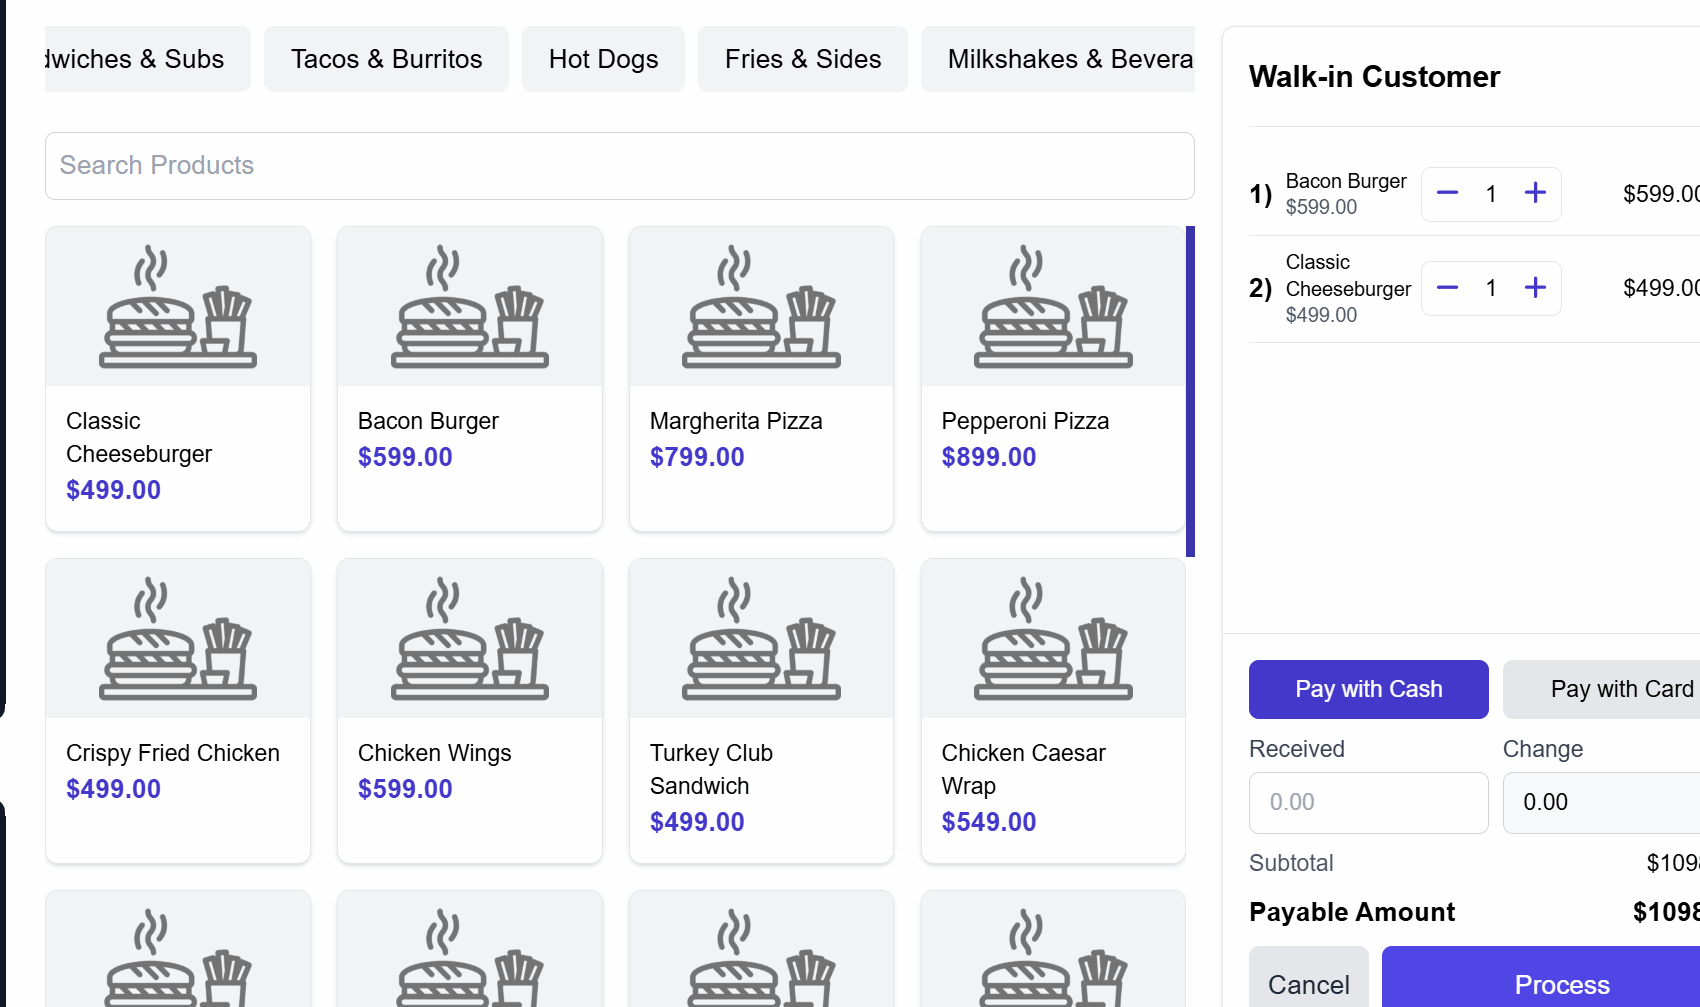Add Crispy Fried Chicken to order

[x=178, y=710]
